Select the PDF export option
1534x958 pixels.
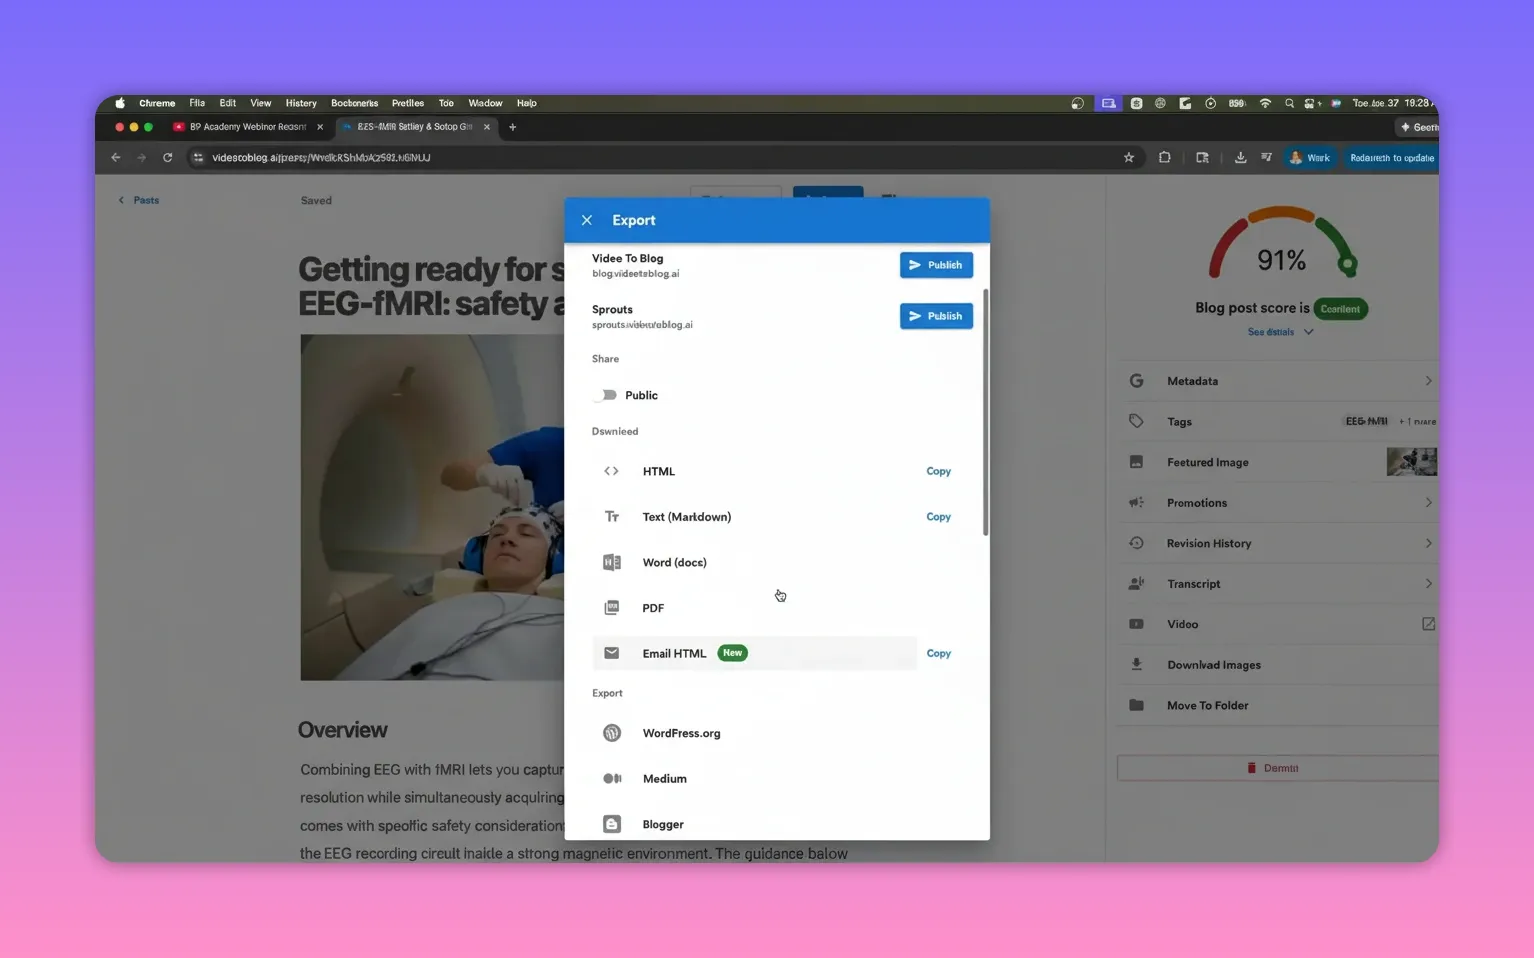point(652,607)
